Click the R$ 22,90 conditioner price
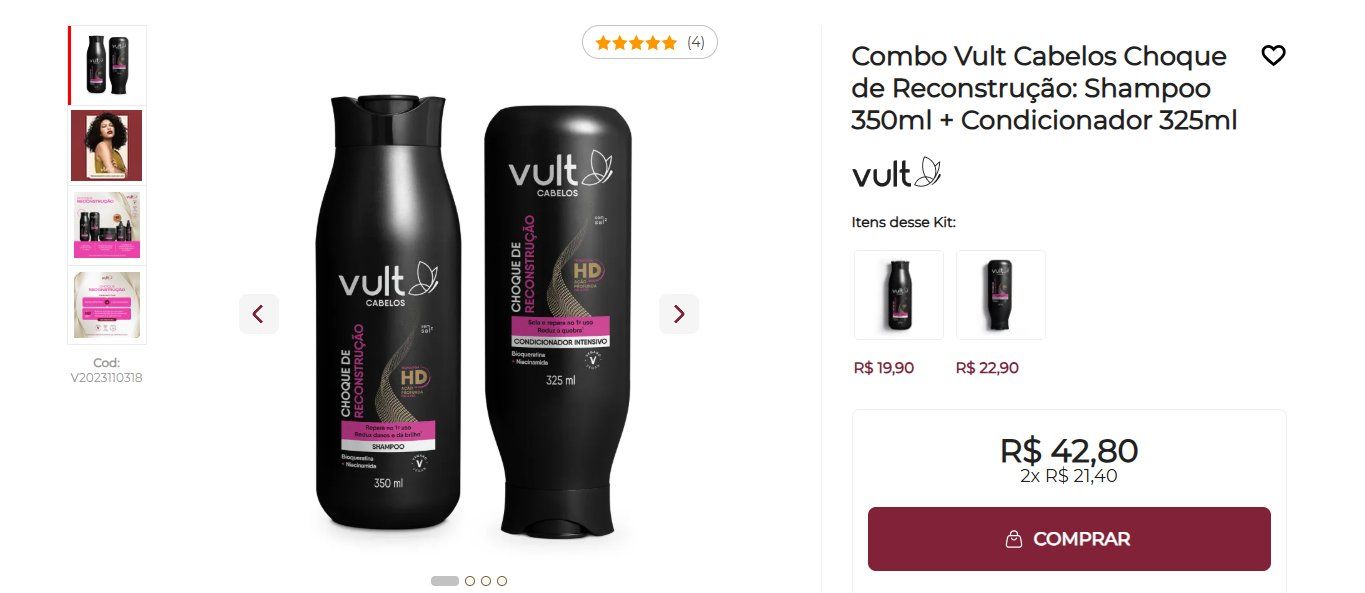 (987, 368)
